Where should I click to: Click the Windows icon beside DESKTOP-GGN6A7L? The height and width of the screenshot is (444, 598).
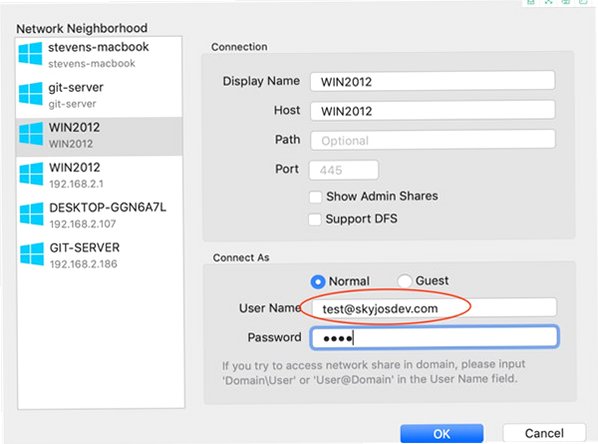click(32, 214)
